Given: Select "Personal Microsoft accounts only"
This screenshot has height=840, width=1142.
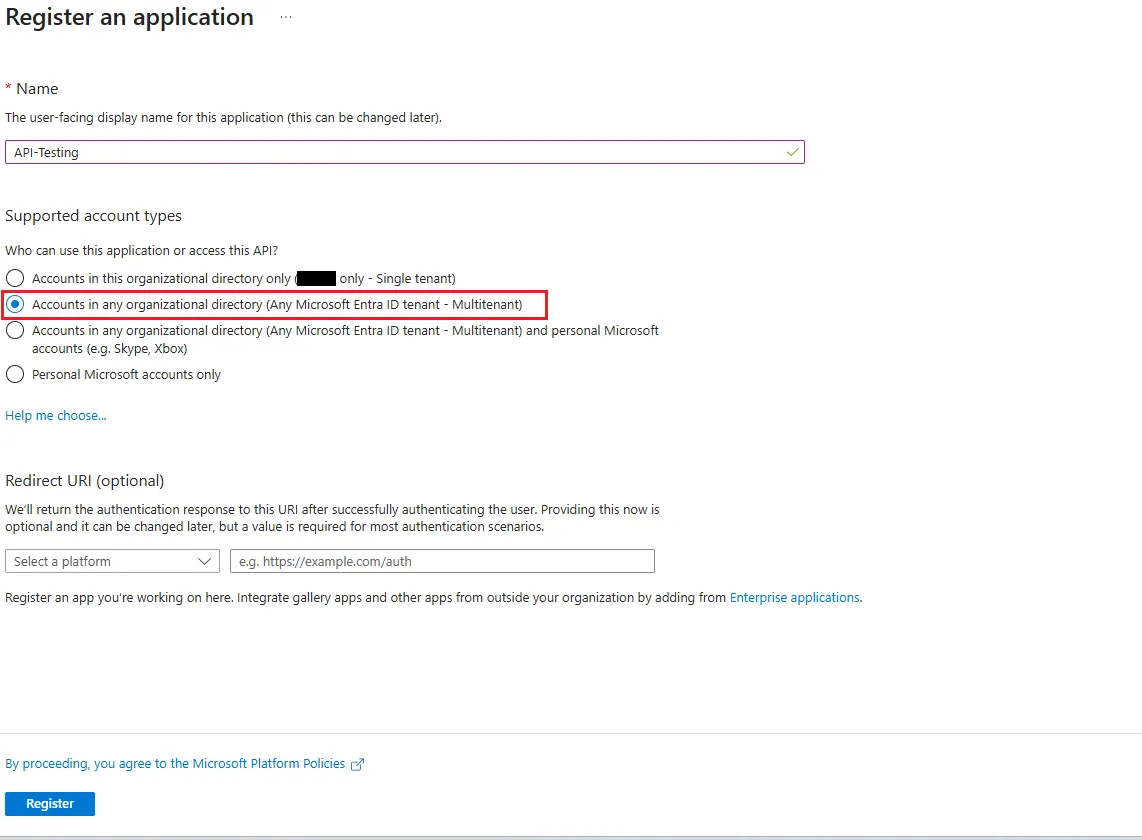Looking at the screenshot, I should [x=126, y=374].
